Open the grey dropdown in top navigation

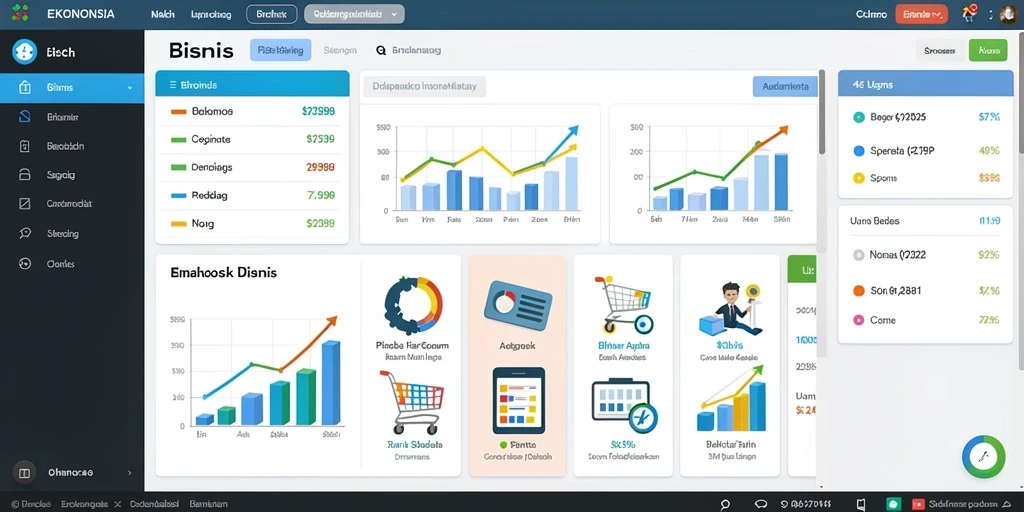[x=354, y=14]
